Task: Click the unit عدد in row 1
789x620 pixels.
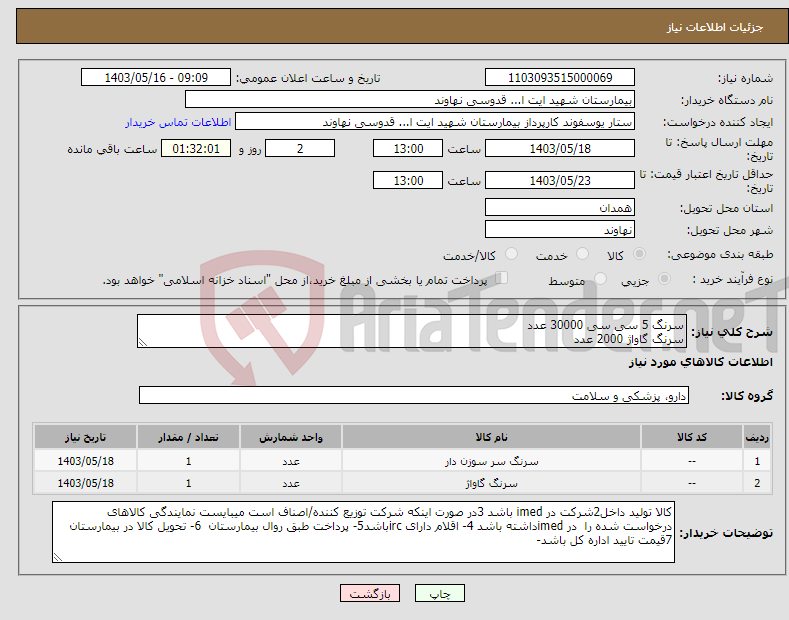Action: click(291, 461)
